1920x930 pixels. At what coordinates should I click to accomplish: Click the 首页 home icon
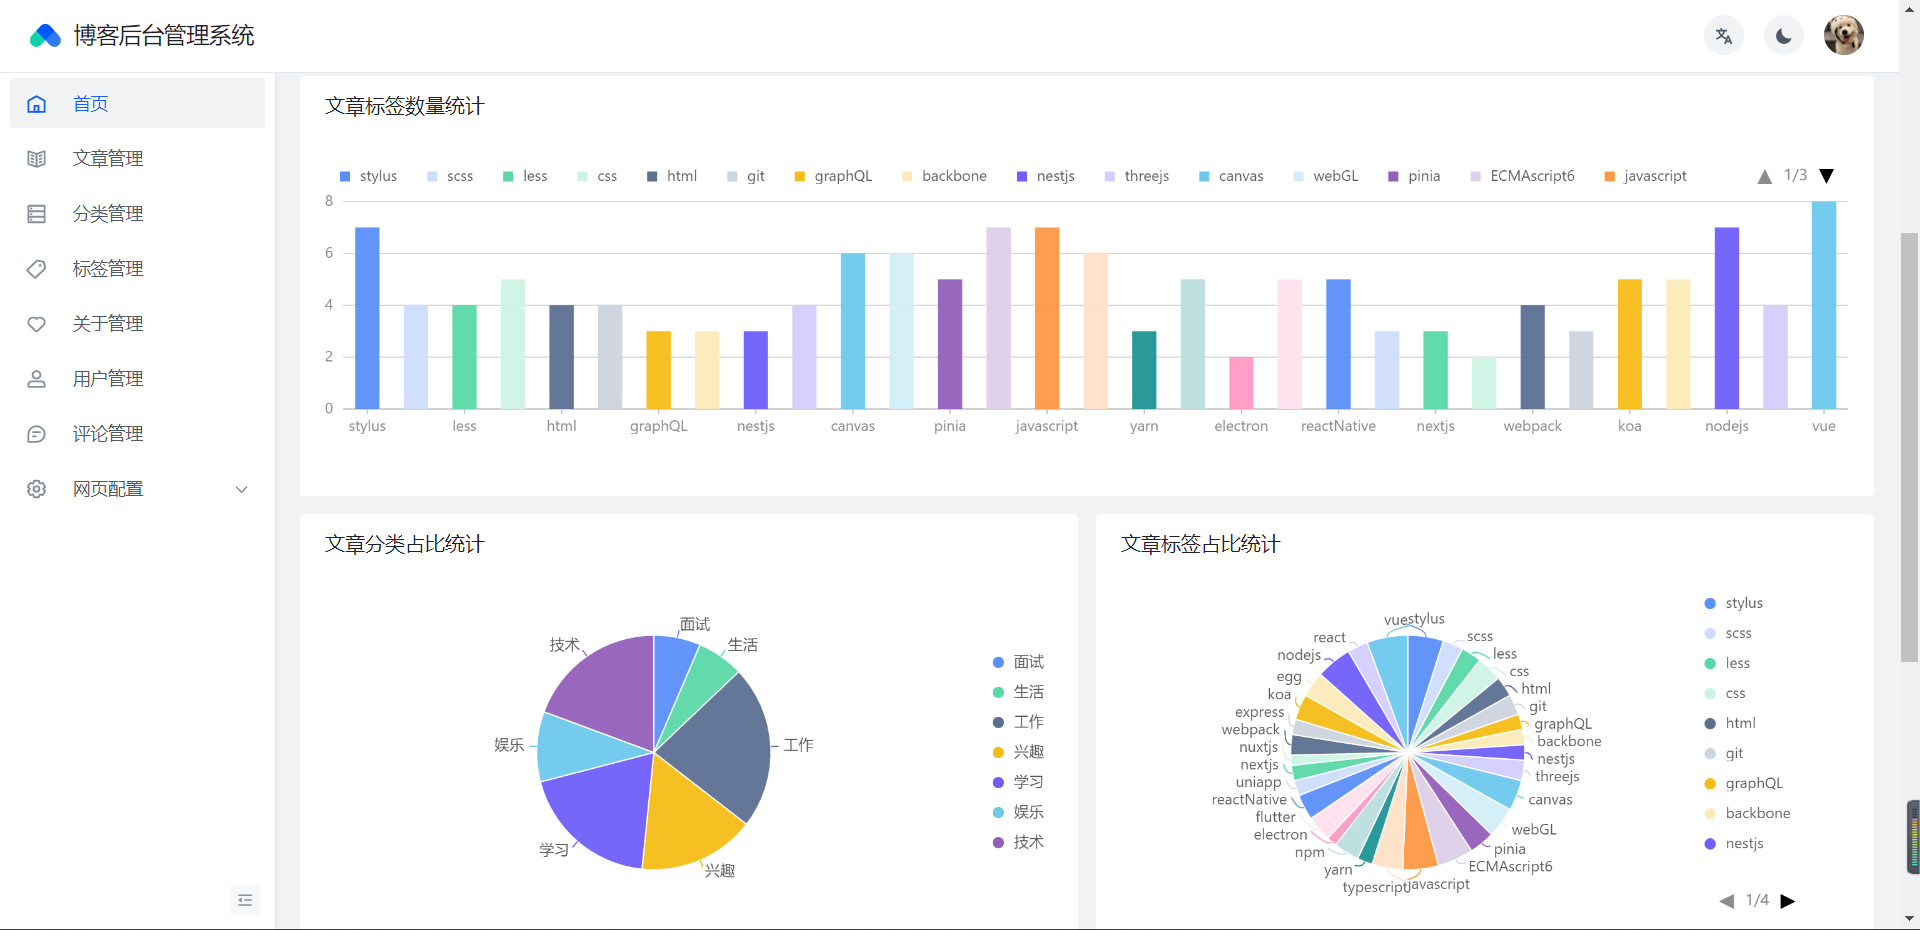(37, 104)
